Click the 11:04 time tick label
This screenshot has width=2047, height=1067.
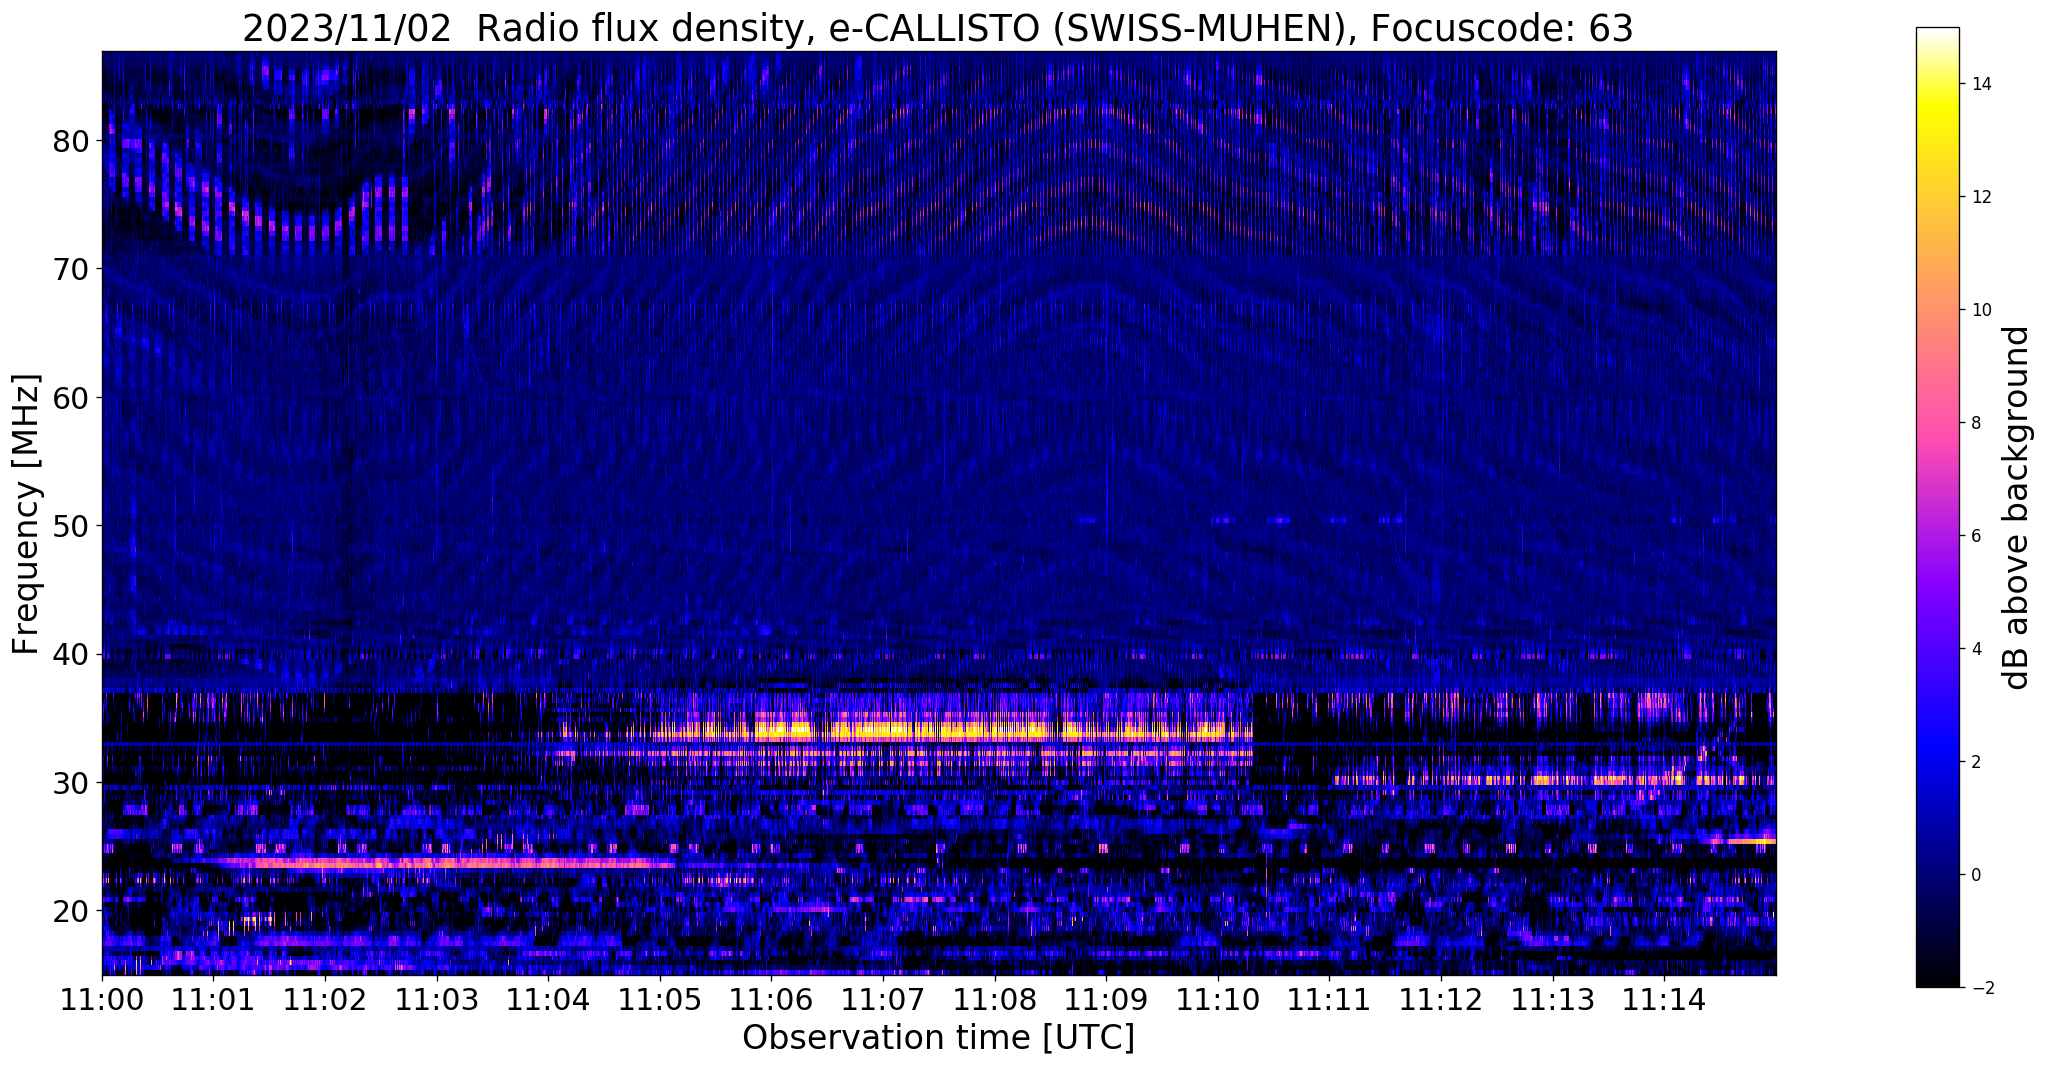pyautogui.click(x=548, y=999)
